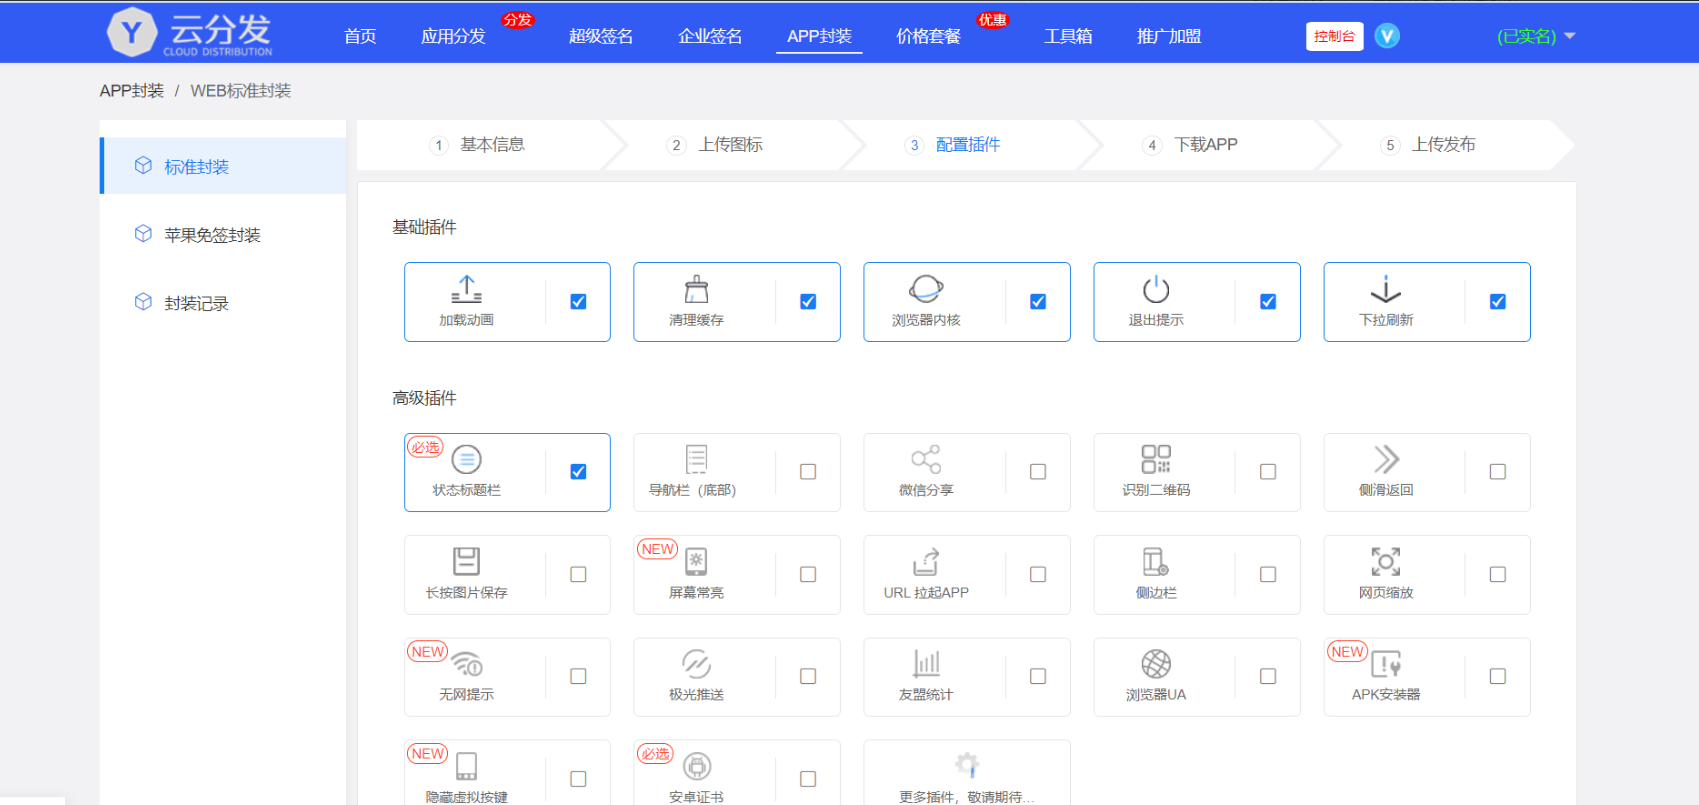Enable the 微信分享 checkbox
1699x805 pixels.
tap(1038, 471)
